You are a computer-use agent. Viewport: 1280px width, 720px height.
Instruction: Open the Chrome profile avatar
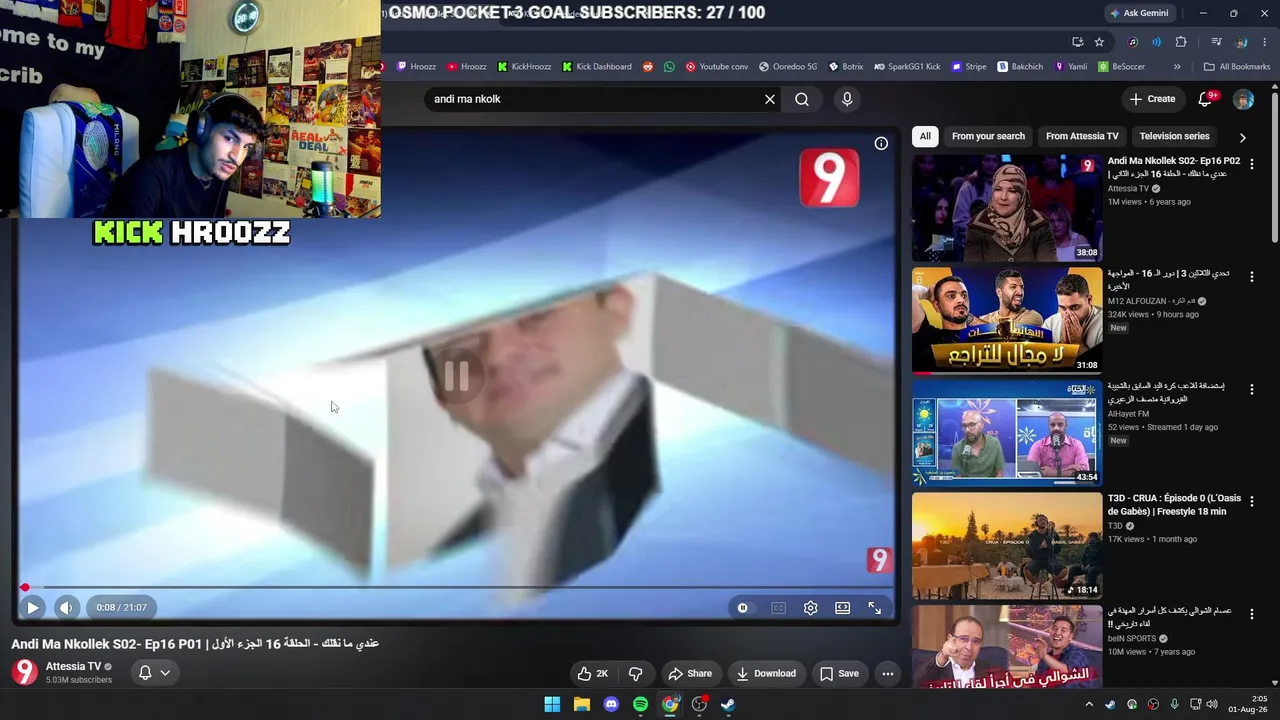pyautogui.click(x=1241, y=42)
